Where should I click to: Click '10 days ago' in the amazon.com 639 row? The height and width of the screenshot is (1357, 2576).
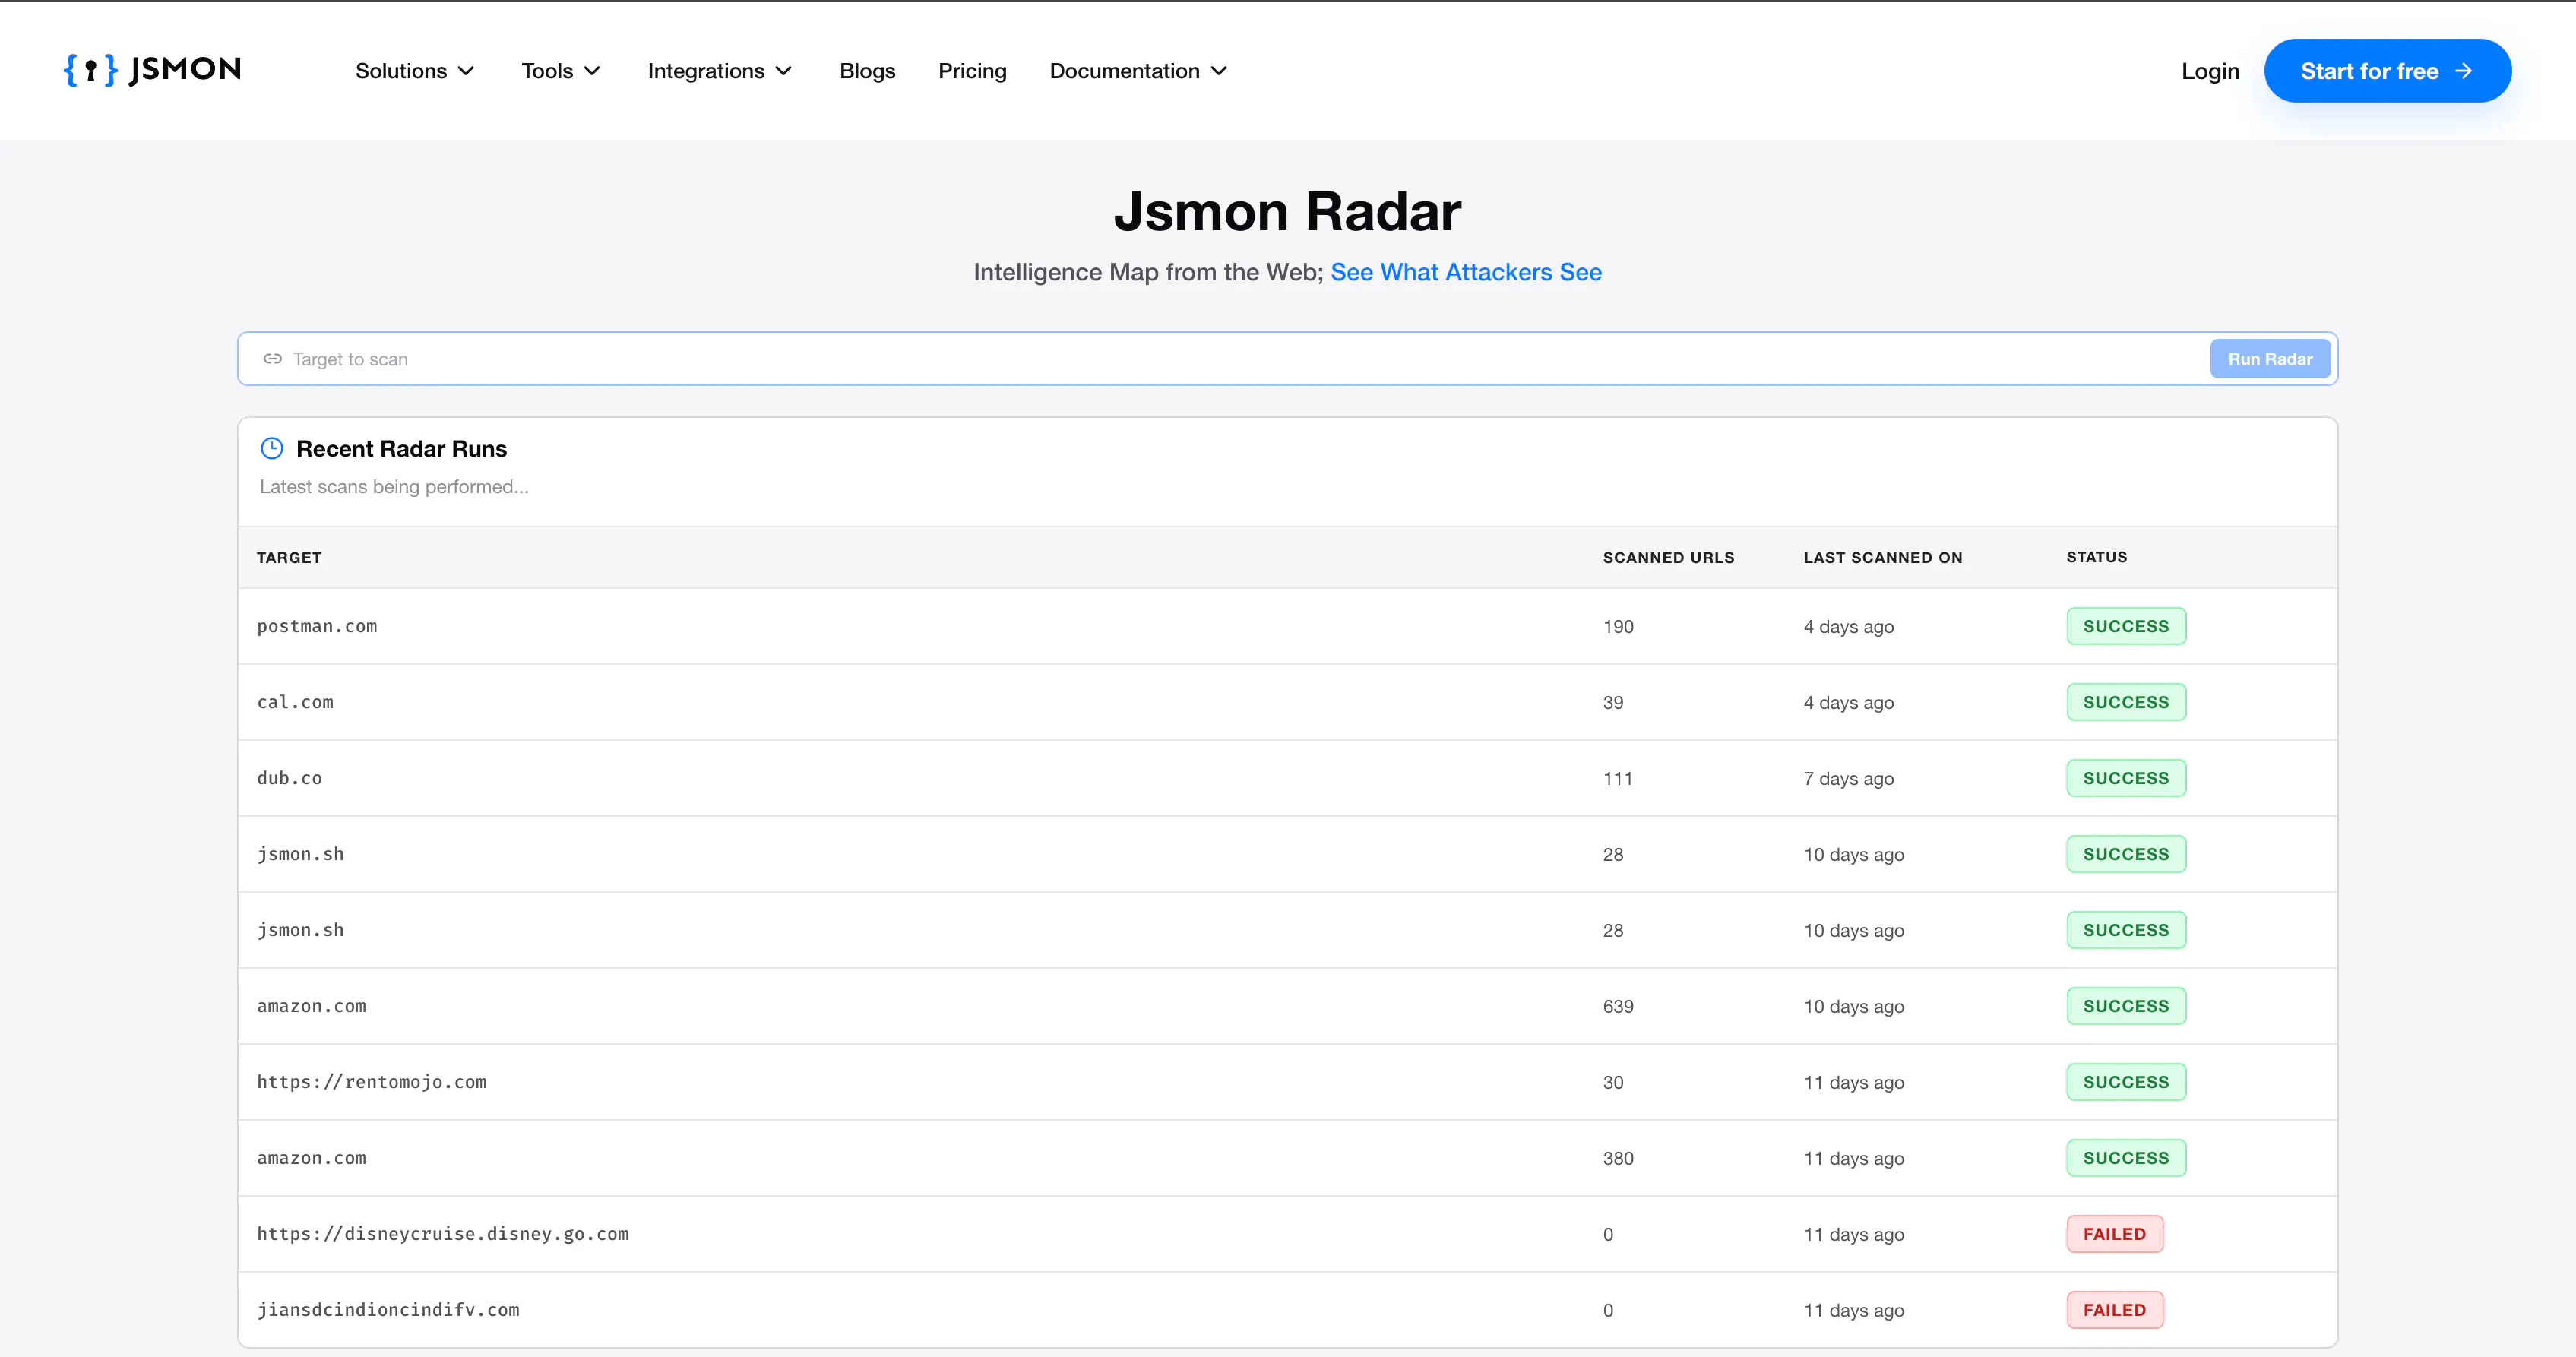click(x=1854, y=1007)
